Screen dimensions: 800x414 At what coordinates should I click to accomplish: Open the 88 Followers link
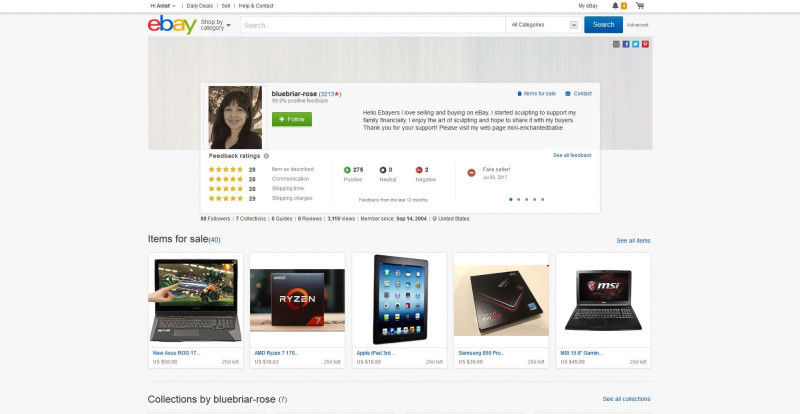(x=215, y=219)
